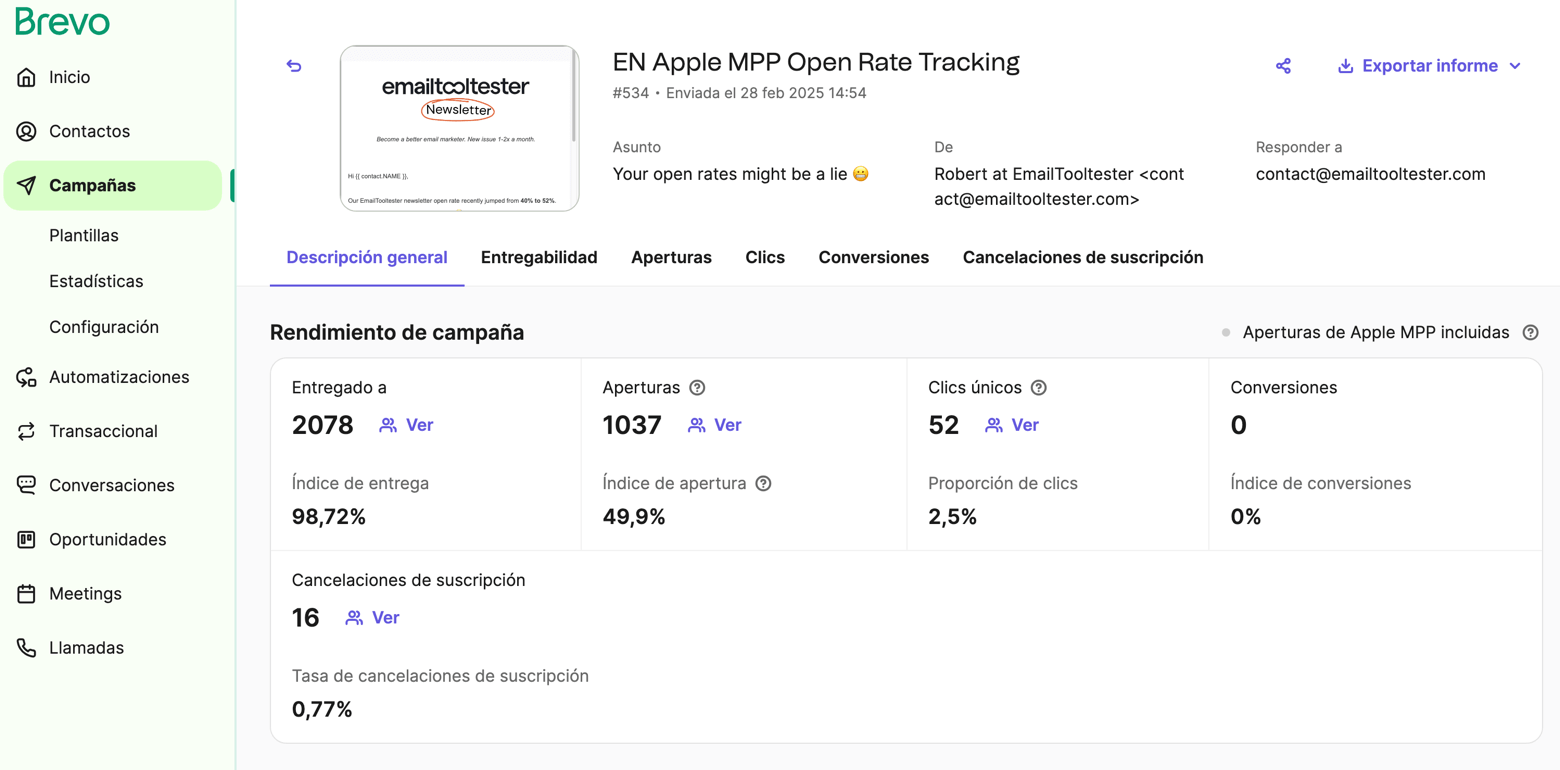The image size is (1560, 770).
Task: Click the Llamadas phone icon
Action: 27,647
